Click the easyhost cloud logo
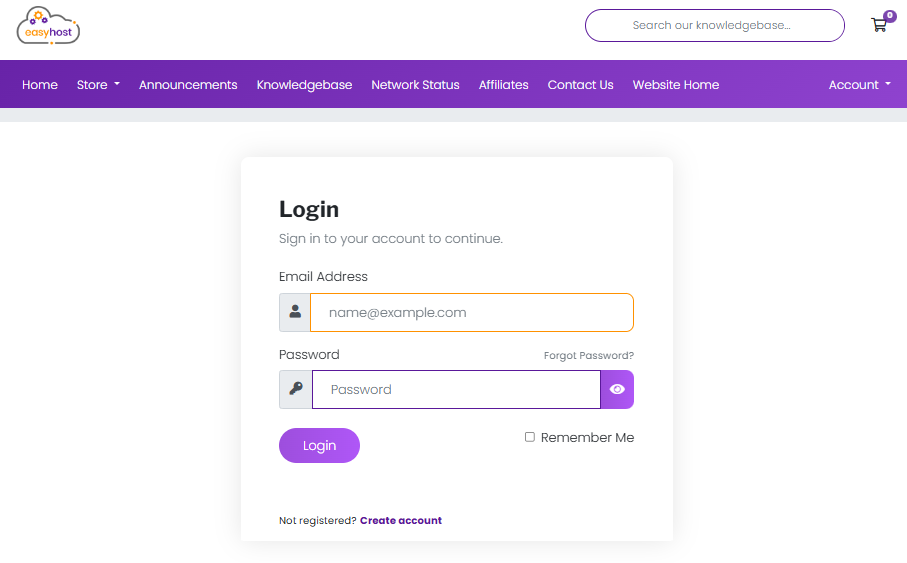 click(x=48, y=26)
